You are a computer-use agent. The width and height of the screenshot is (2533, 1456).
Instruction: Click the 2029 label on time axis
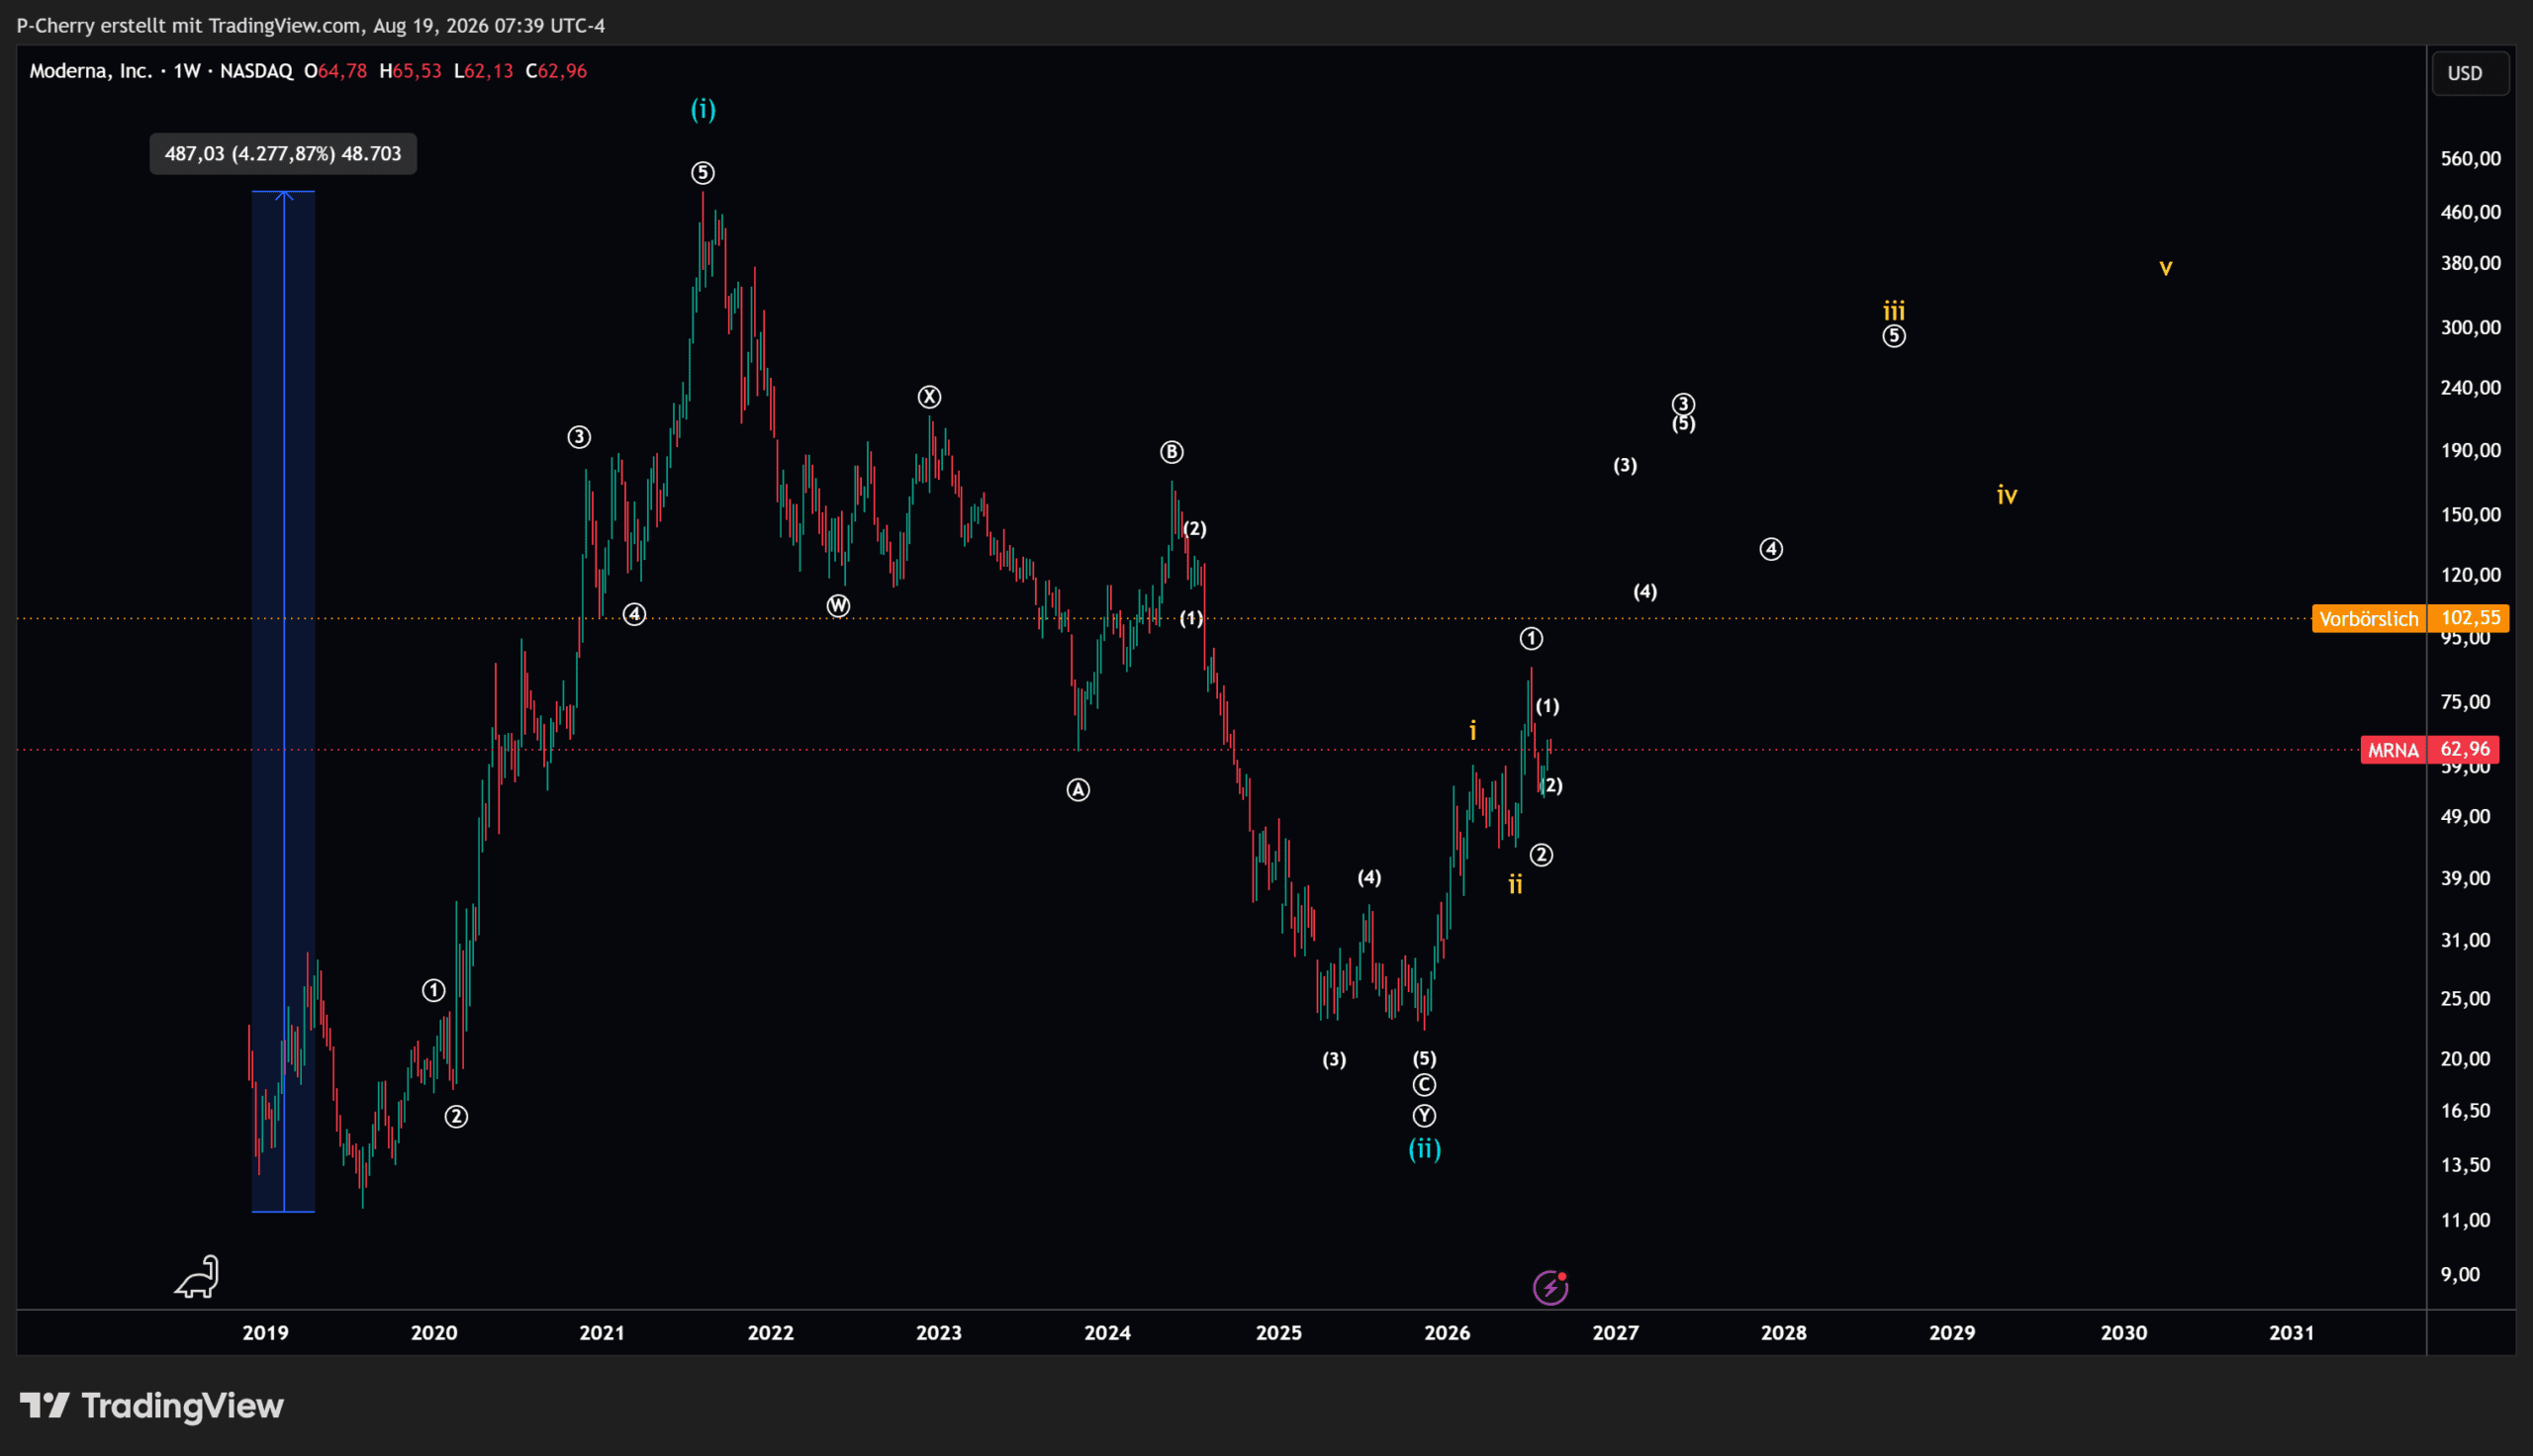[1952, 1333]
